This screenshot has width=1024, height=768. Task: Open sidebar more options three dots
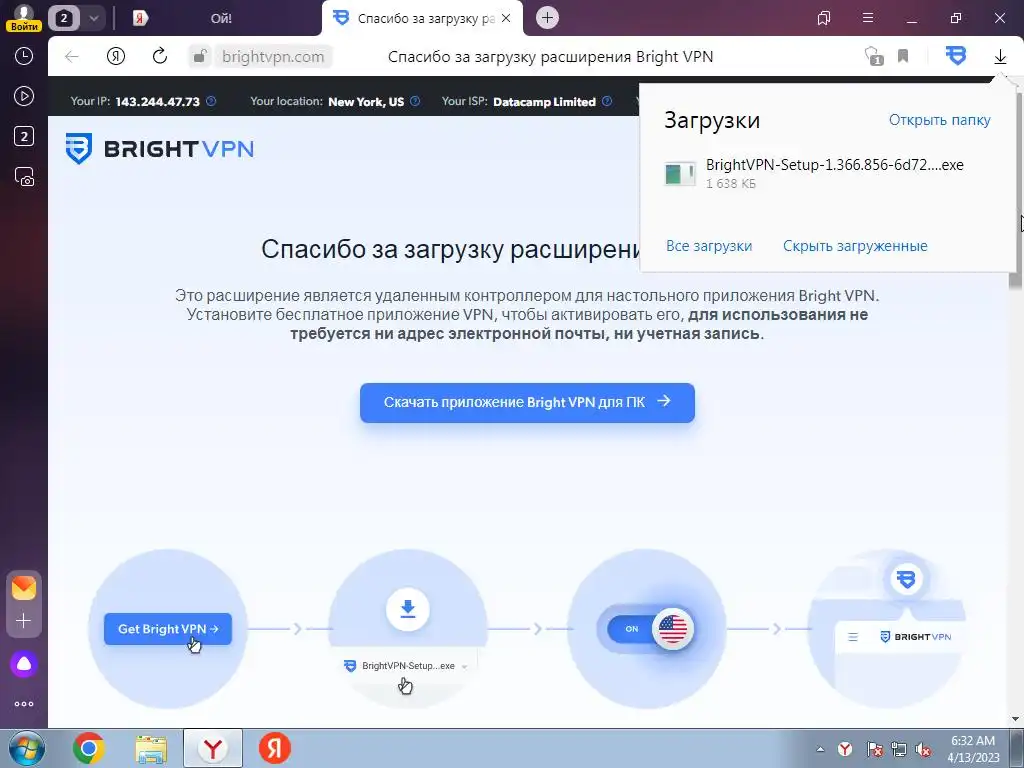click(24, 704)
